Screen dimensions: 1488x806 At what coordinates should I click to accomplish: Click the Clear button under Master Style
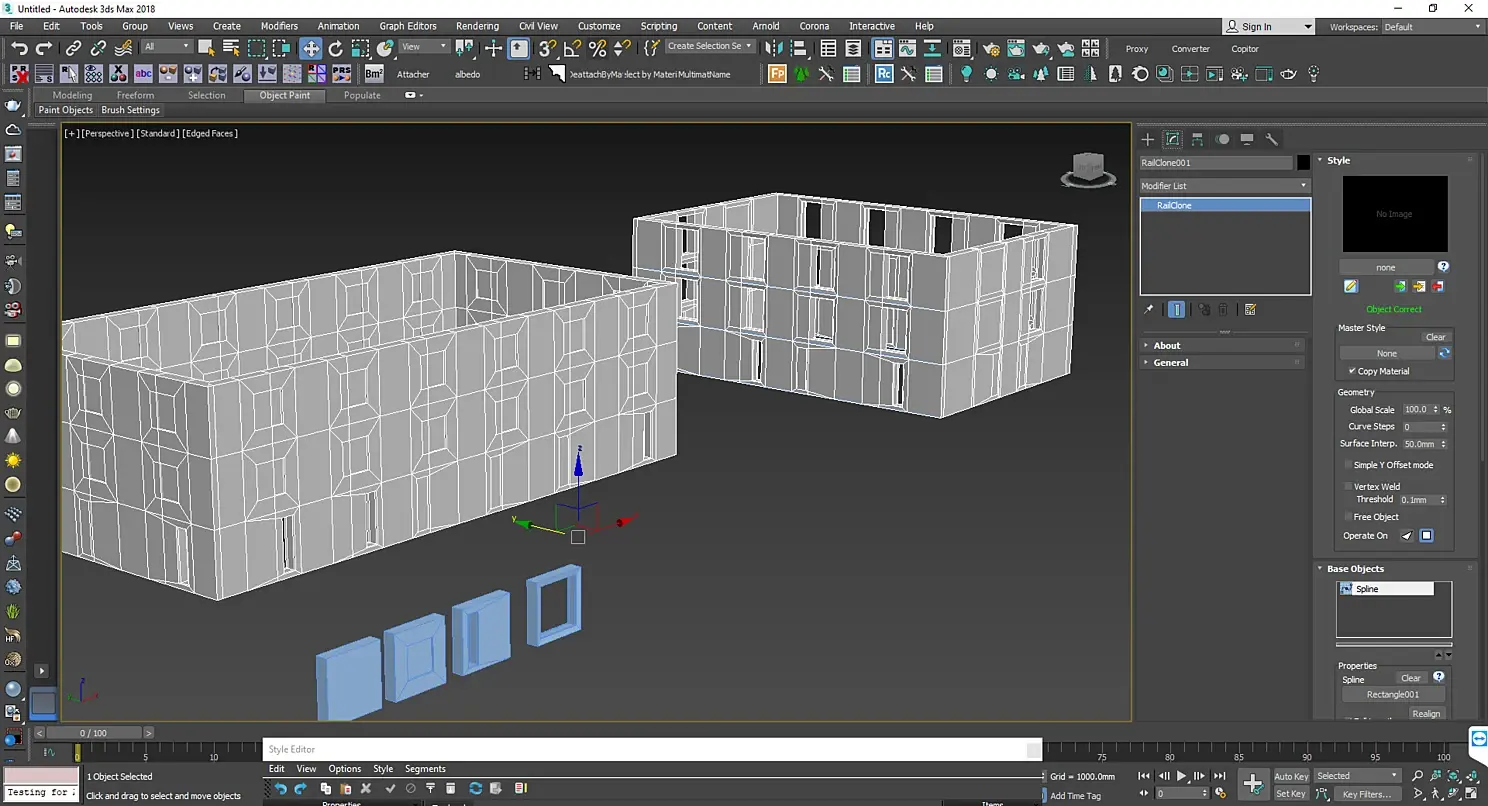click(1435, 337)
